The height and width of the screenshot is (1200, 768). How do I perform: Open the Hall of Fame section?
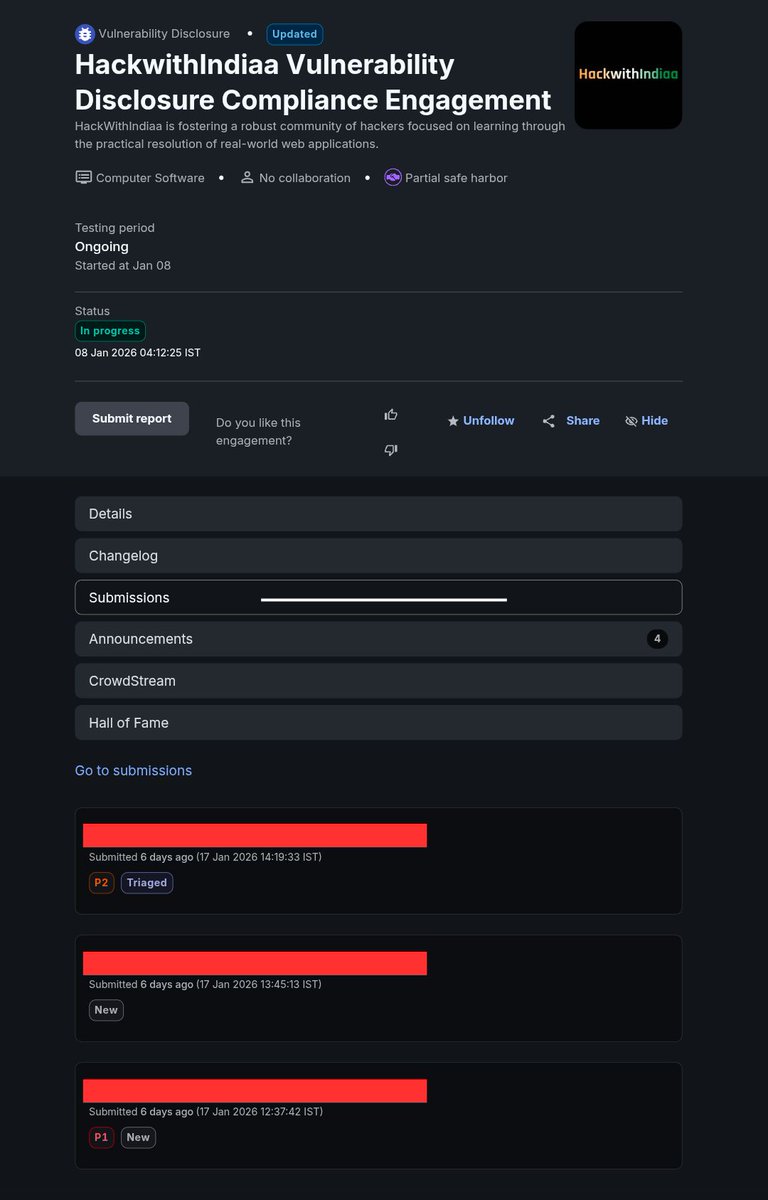(378, 723)
